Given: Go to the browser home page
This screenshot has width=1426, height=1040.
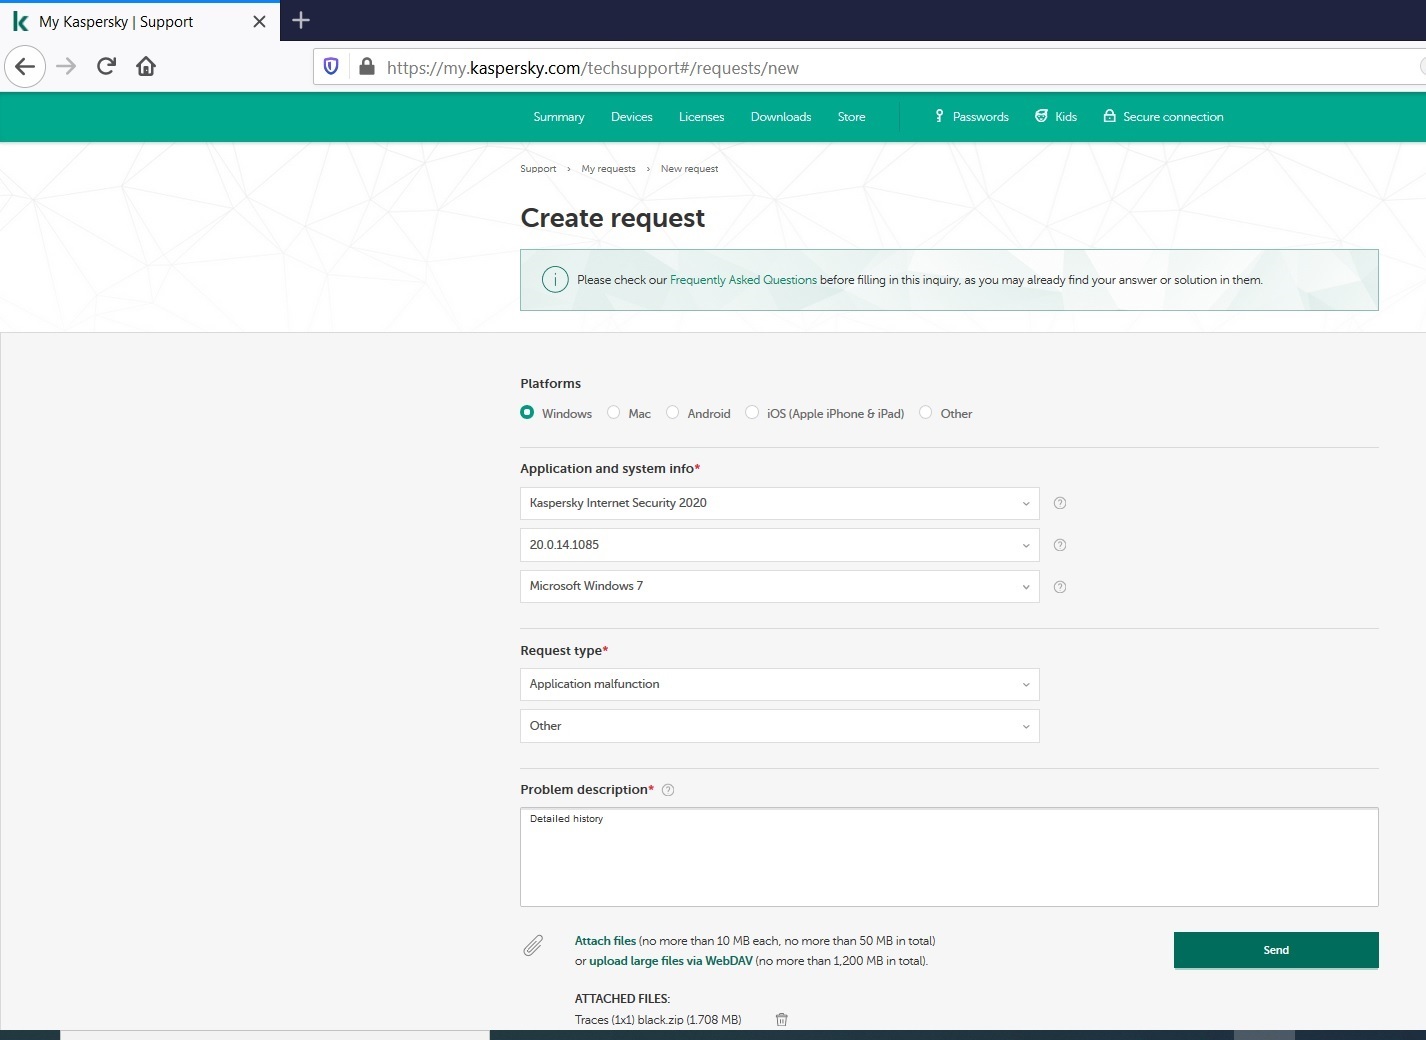Looking at the screenshot, I should coord(146,67).
